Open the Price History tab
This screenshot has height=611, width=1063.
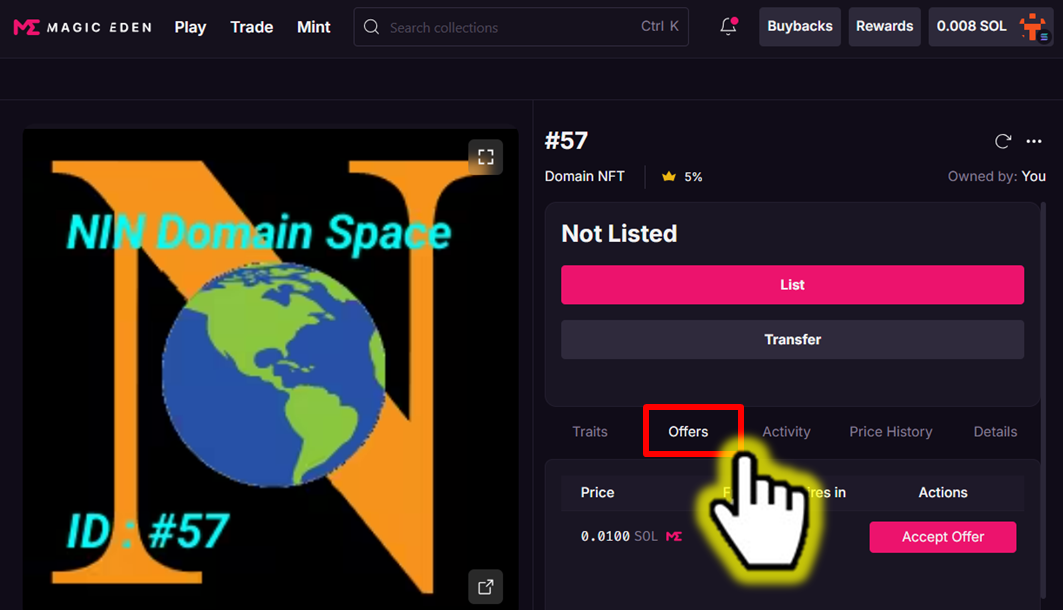[891, 432]
